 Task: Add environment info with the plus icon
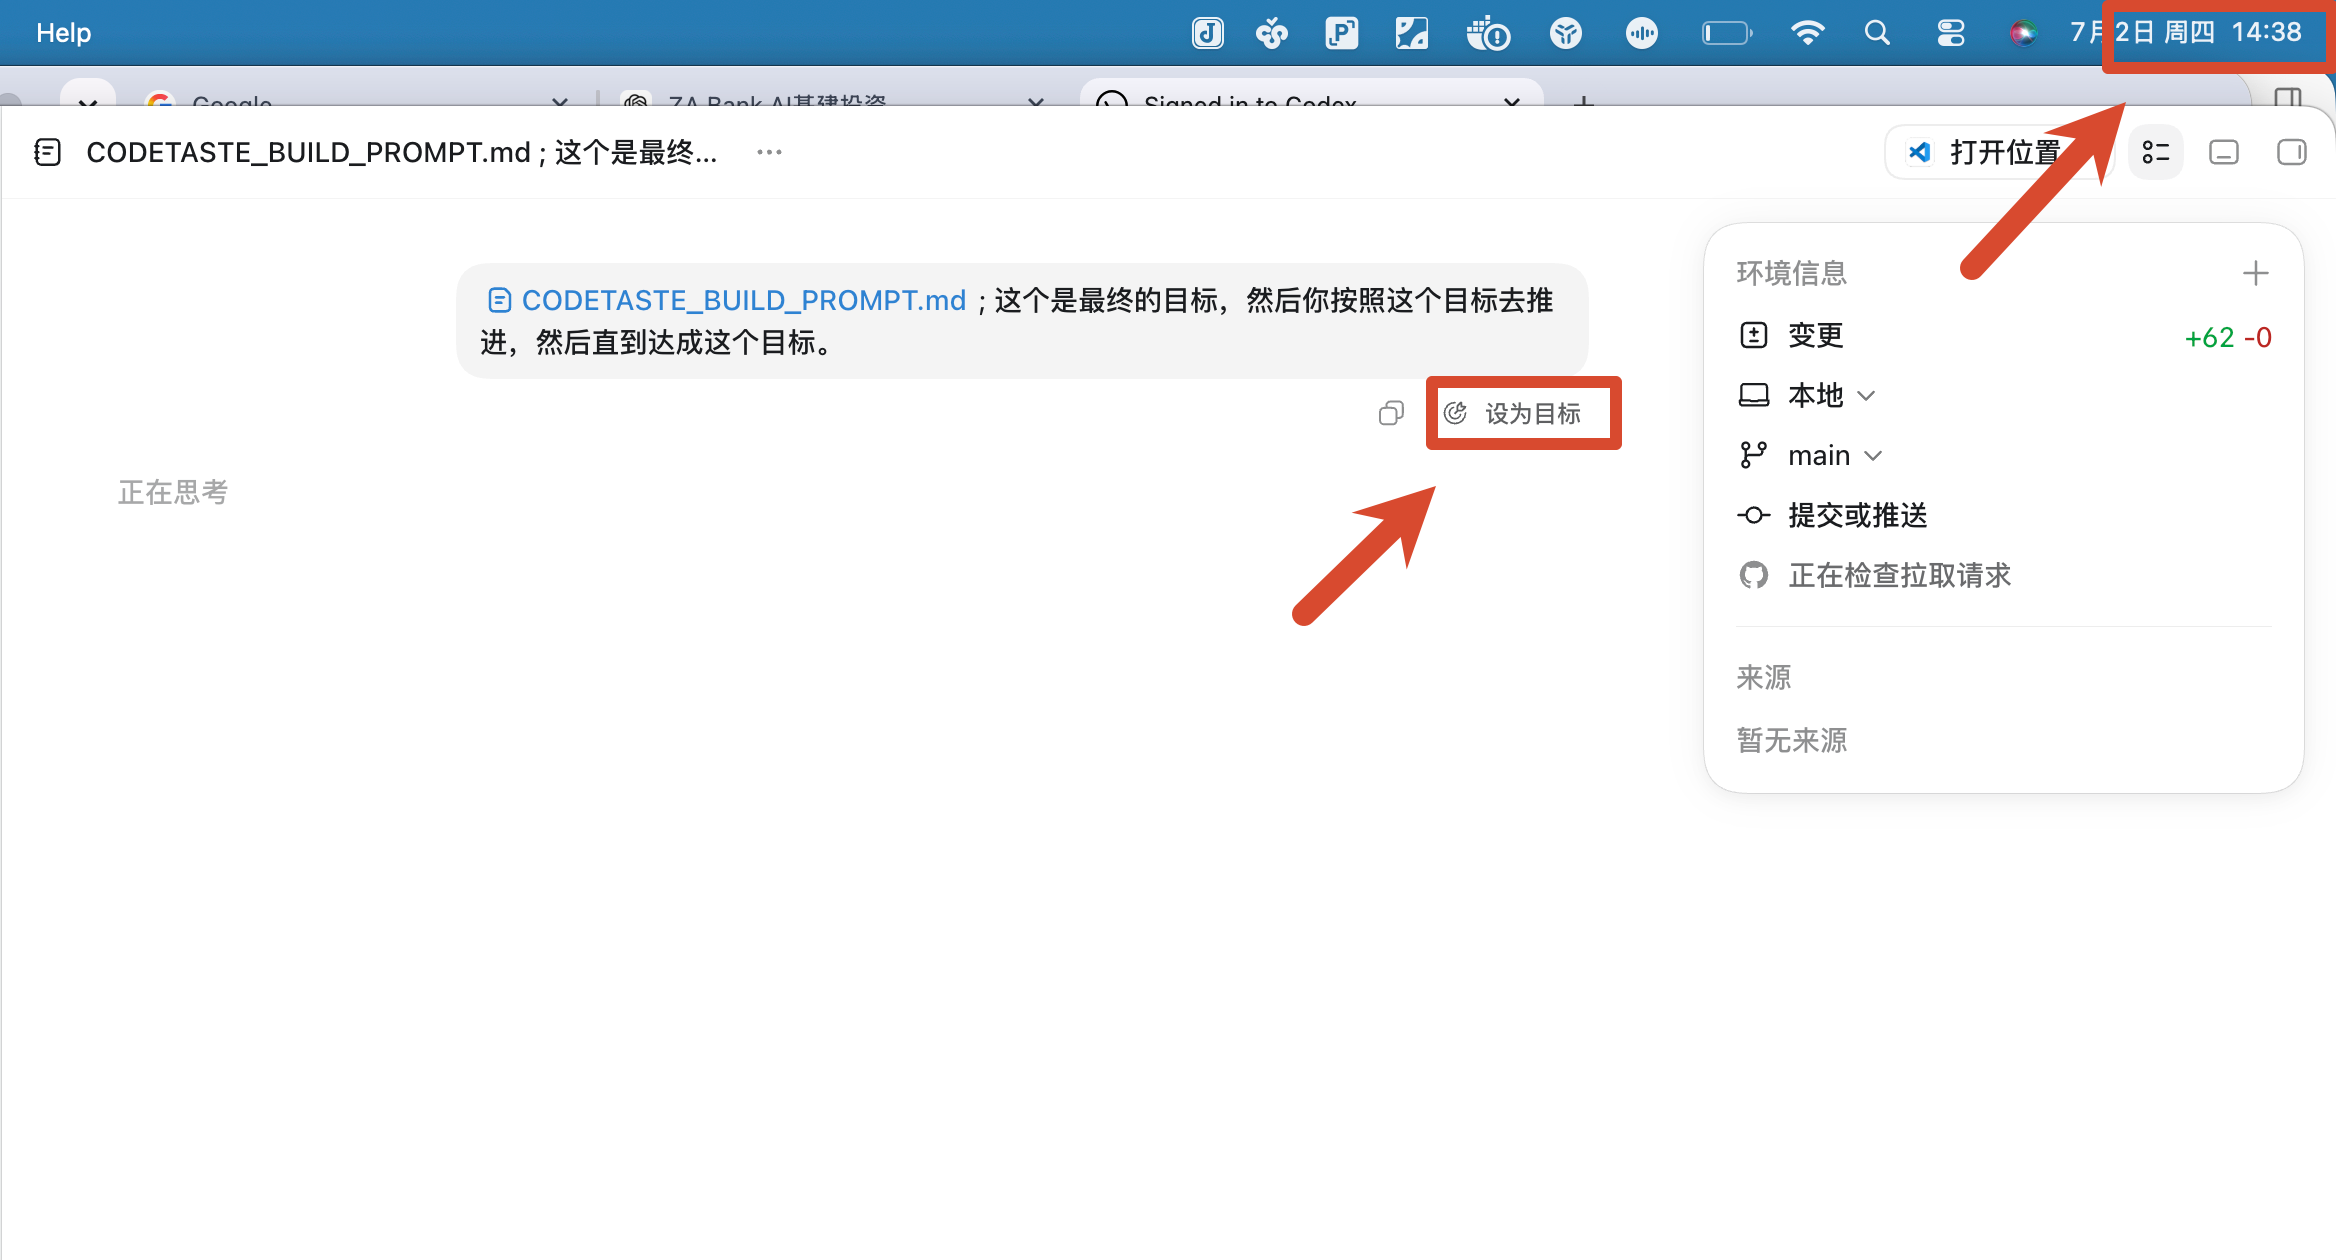pos(2255,273)
